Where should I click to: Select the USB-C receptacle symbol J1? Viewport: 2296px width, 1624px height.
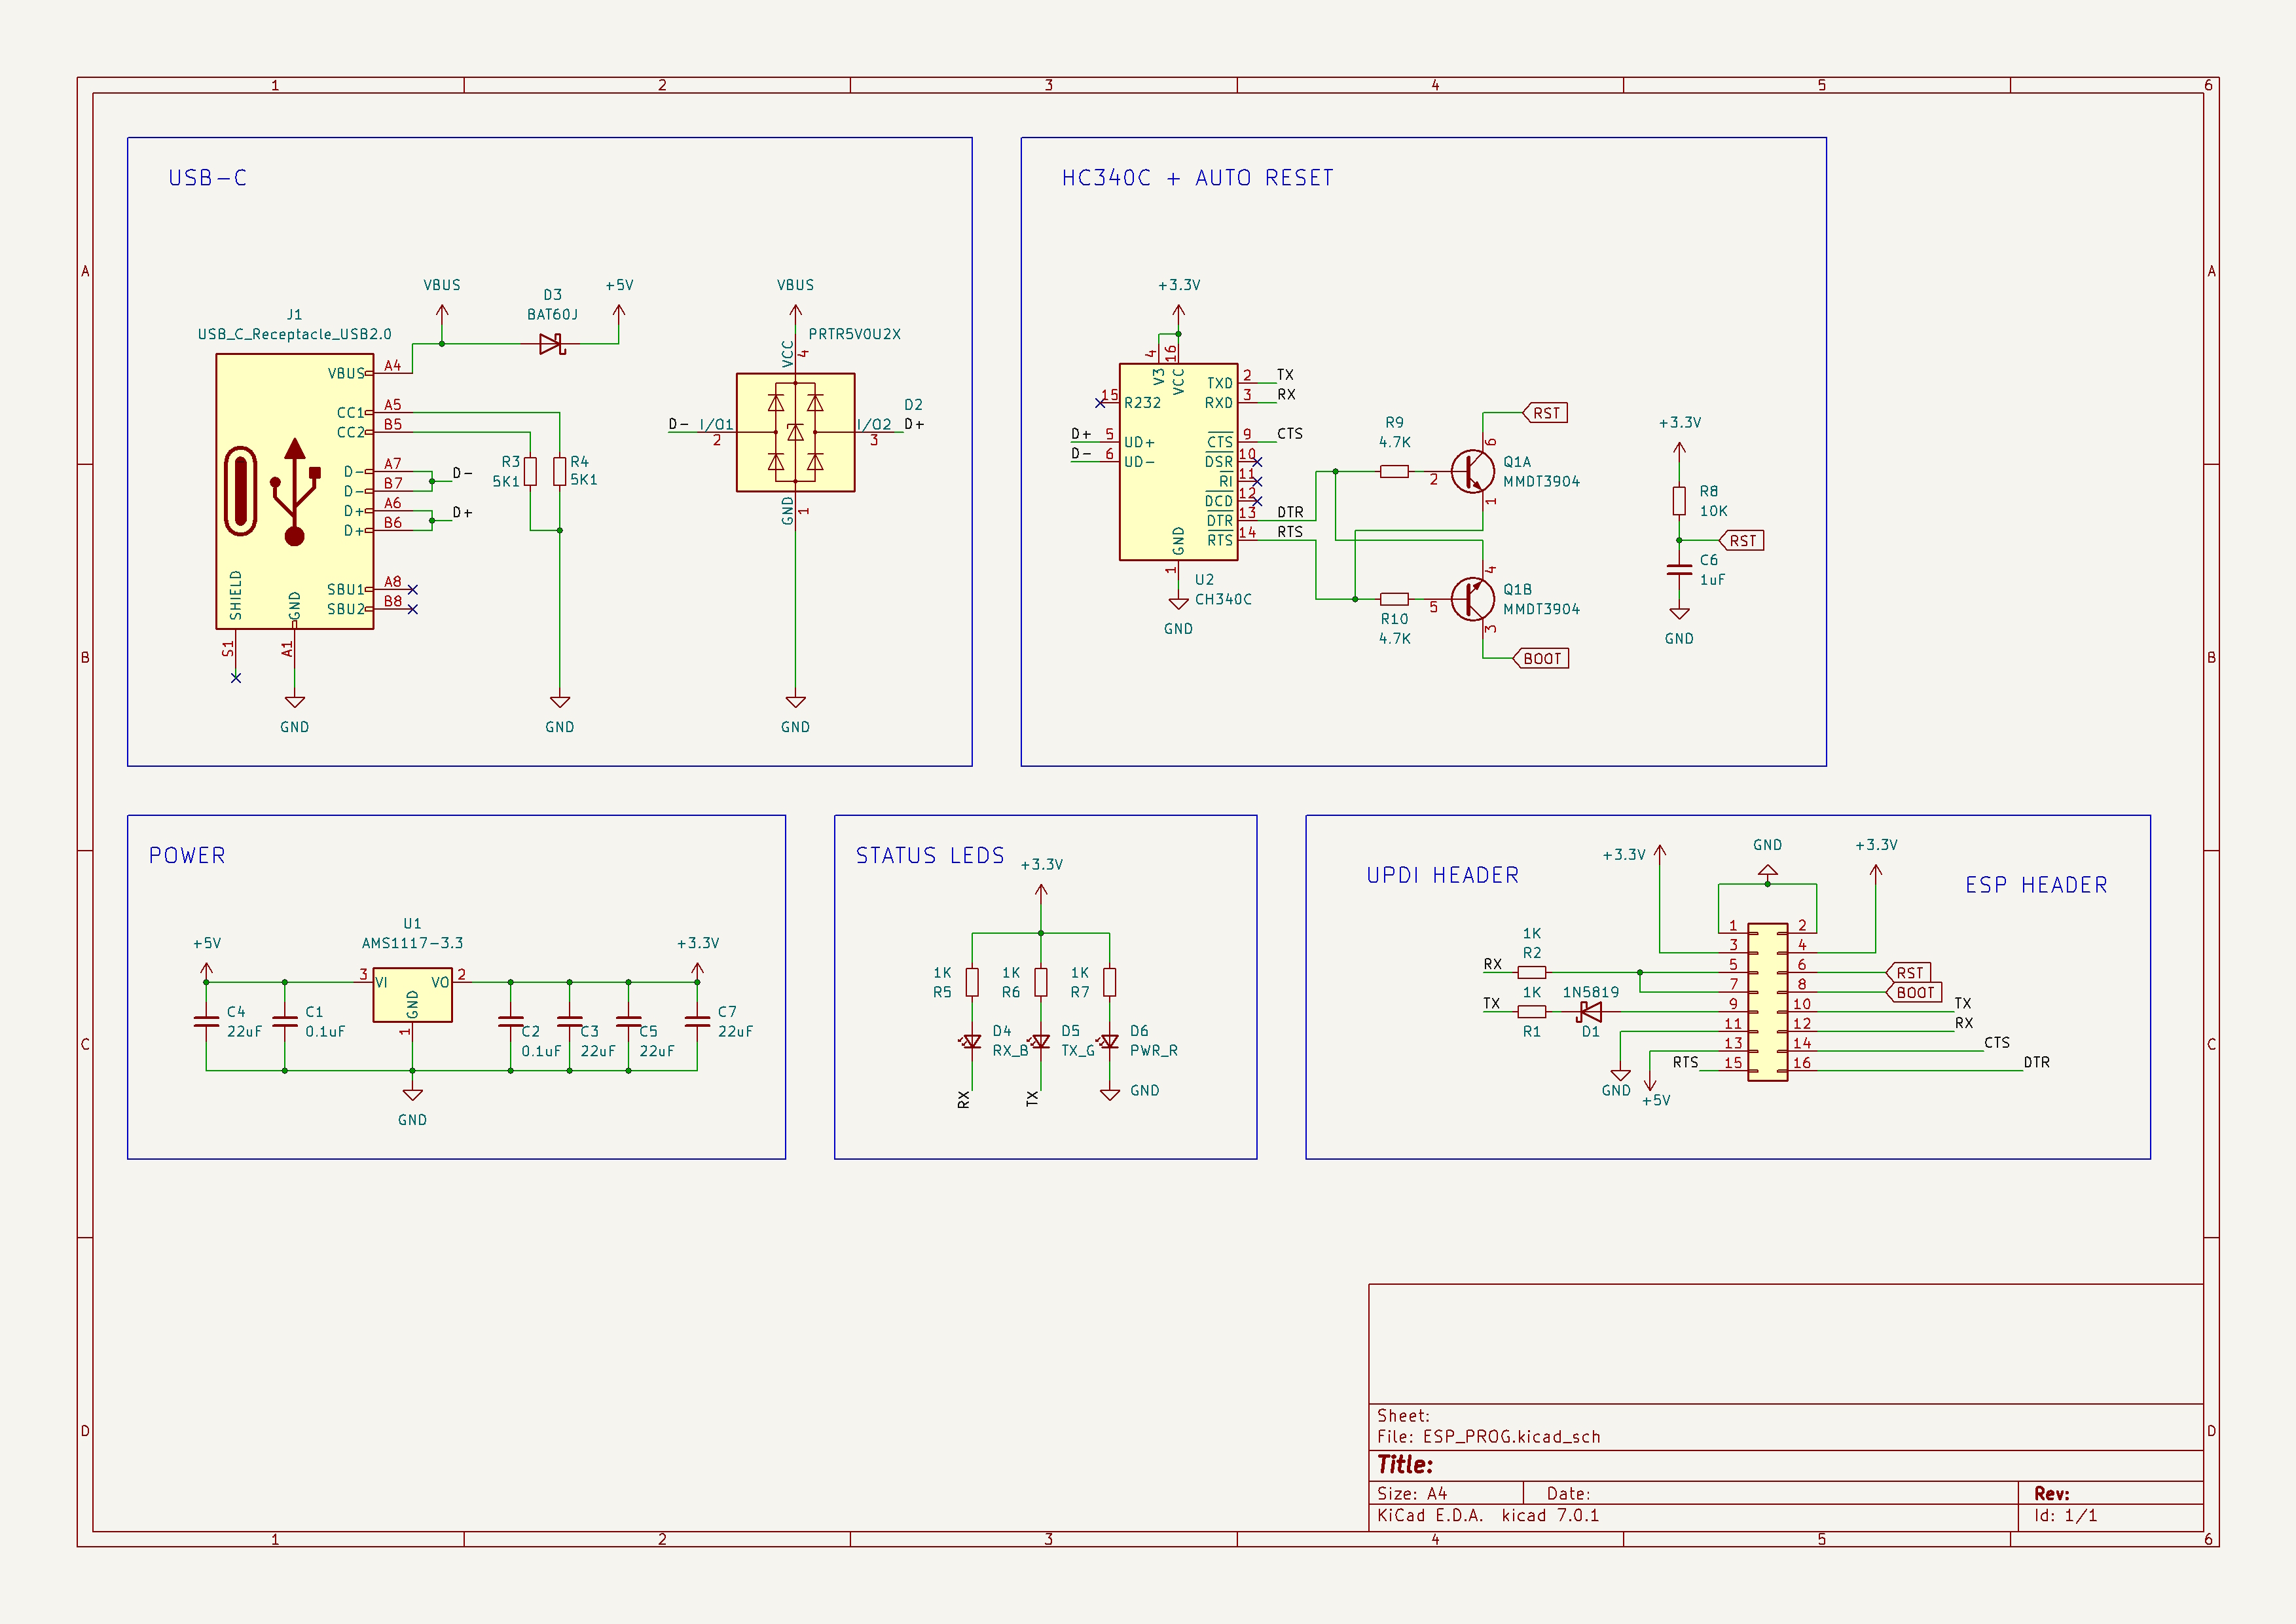[294, 491]
